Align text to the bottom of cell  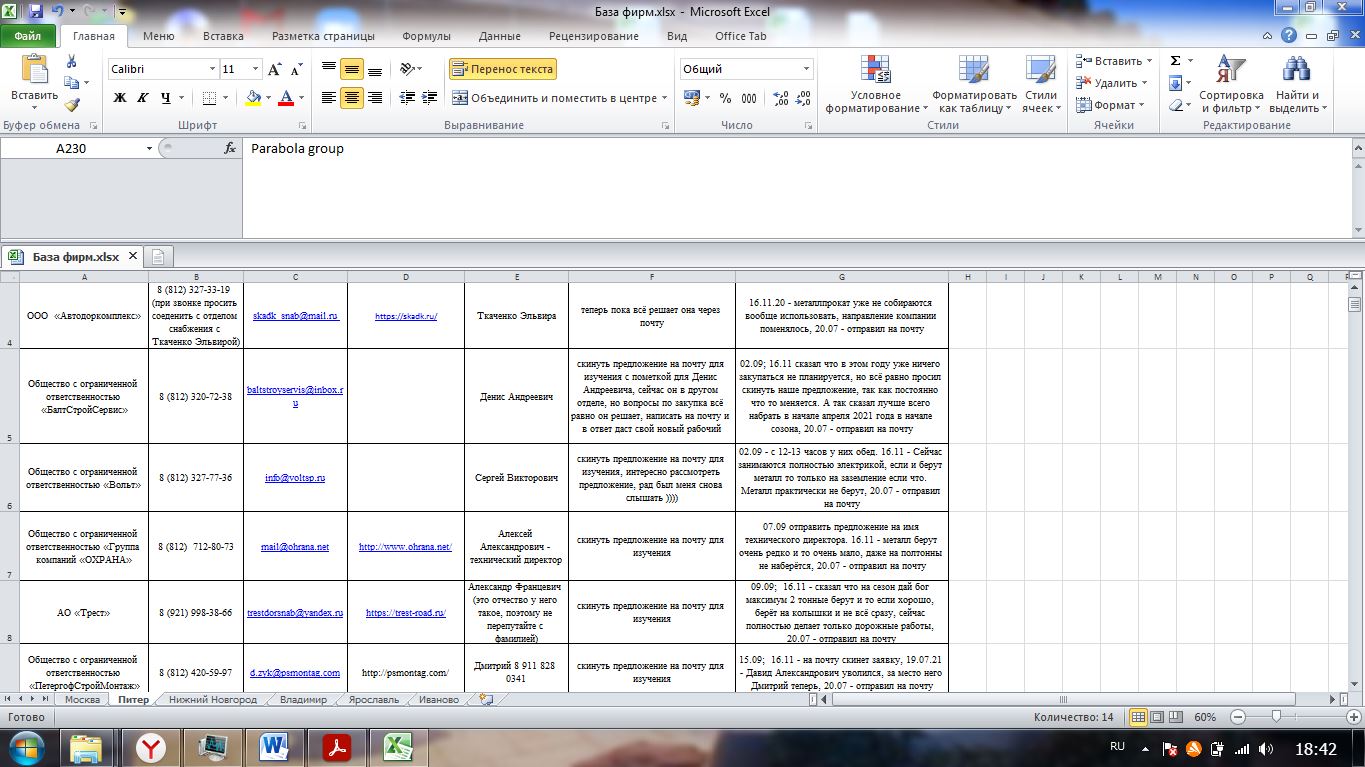pyautogui.click(x=375, y=69)
